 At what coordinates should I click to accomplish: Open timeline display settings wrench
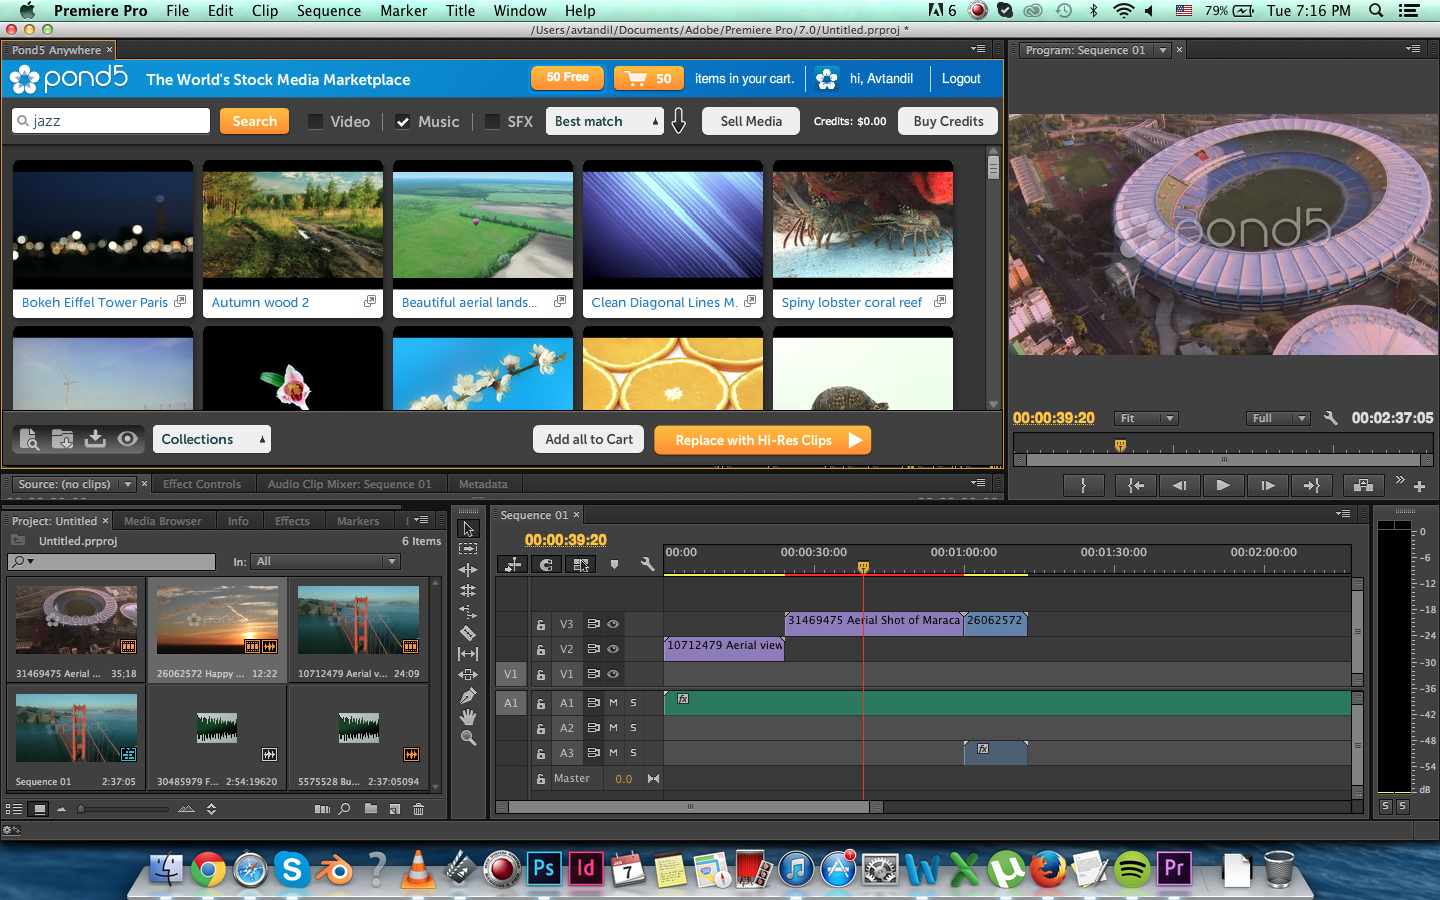pos(647,564)
